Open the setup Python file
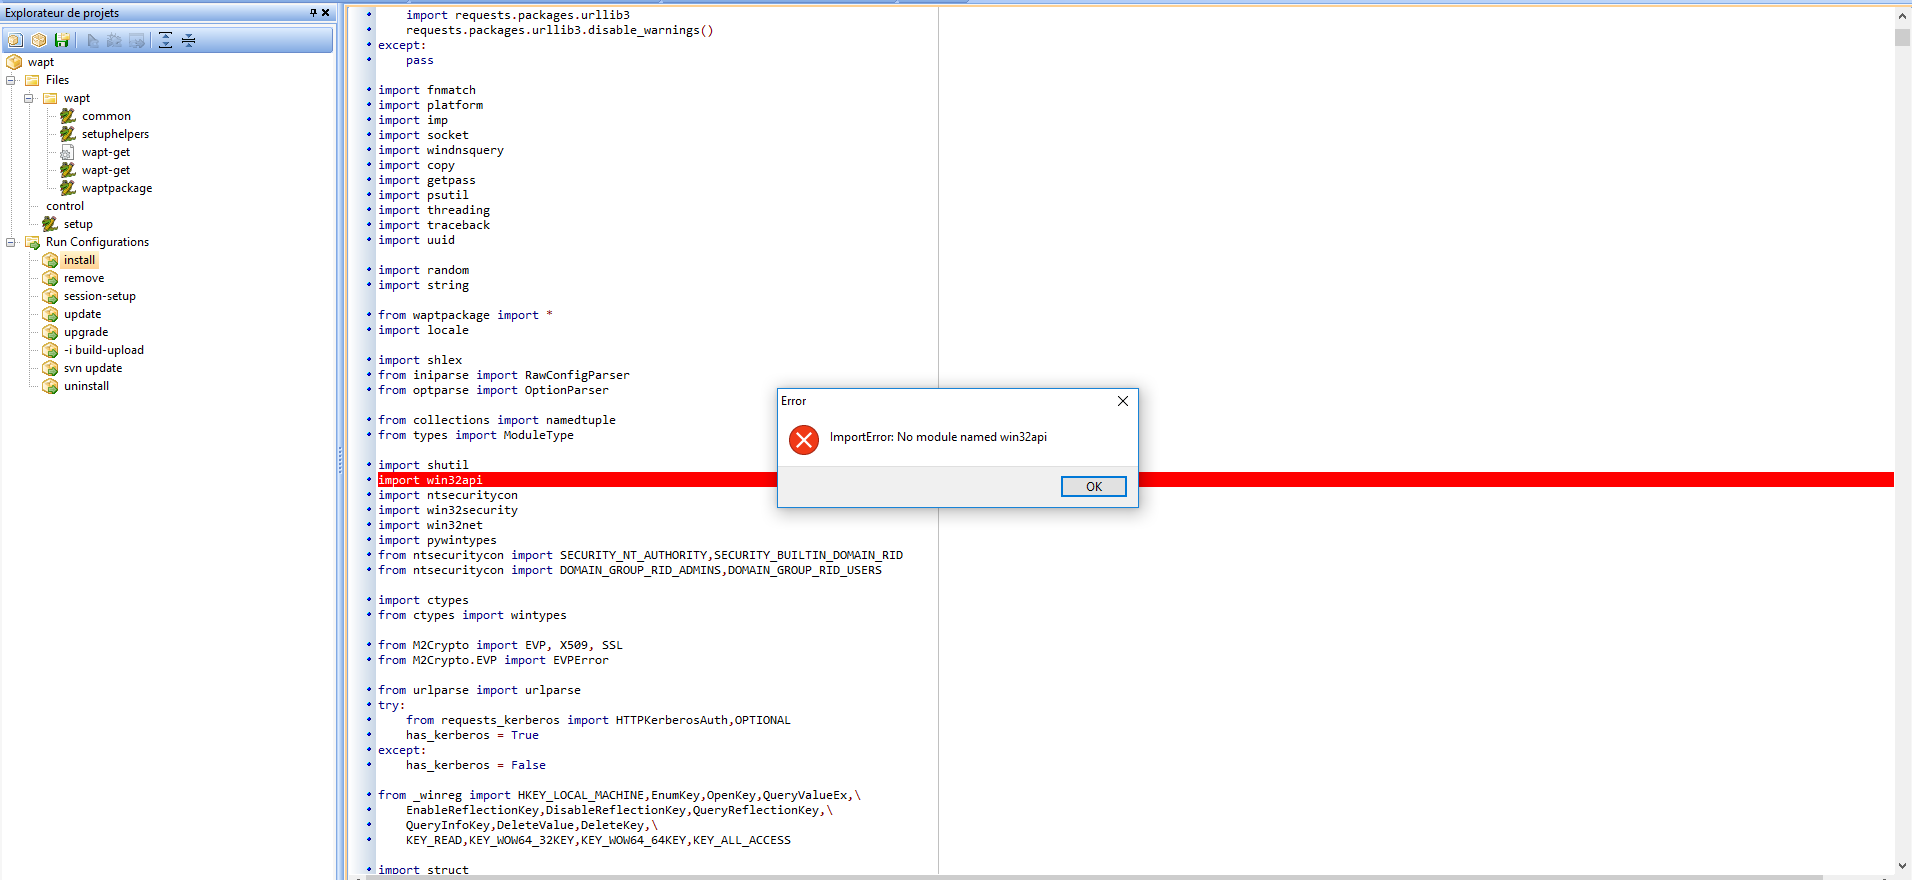Image resolution: width=1912 pixels, height=880 pixels. pos(78,224)
